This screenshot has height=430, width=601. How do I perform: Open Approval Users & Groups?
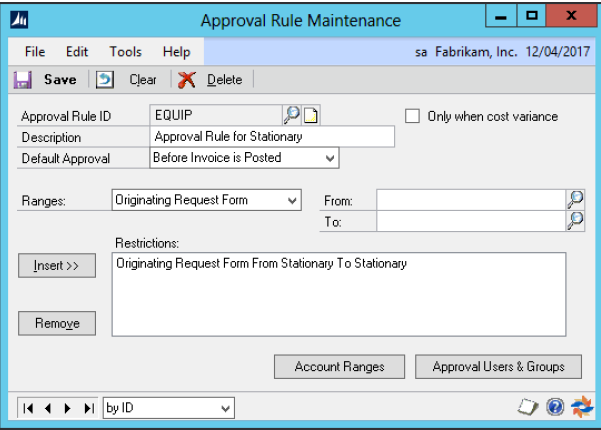(x=498, y=367)
